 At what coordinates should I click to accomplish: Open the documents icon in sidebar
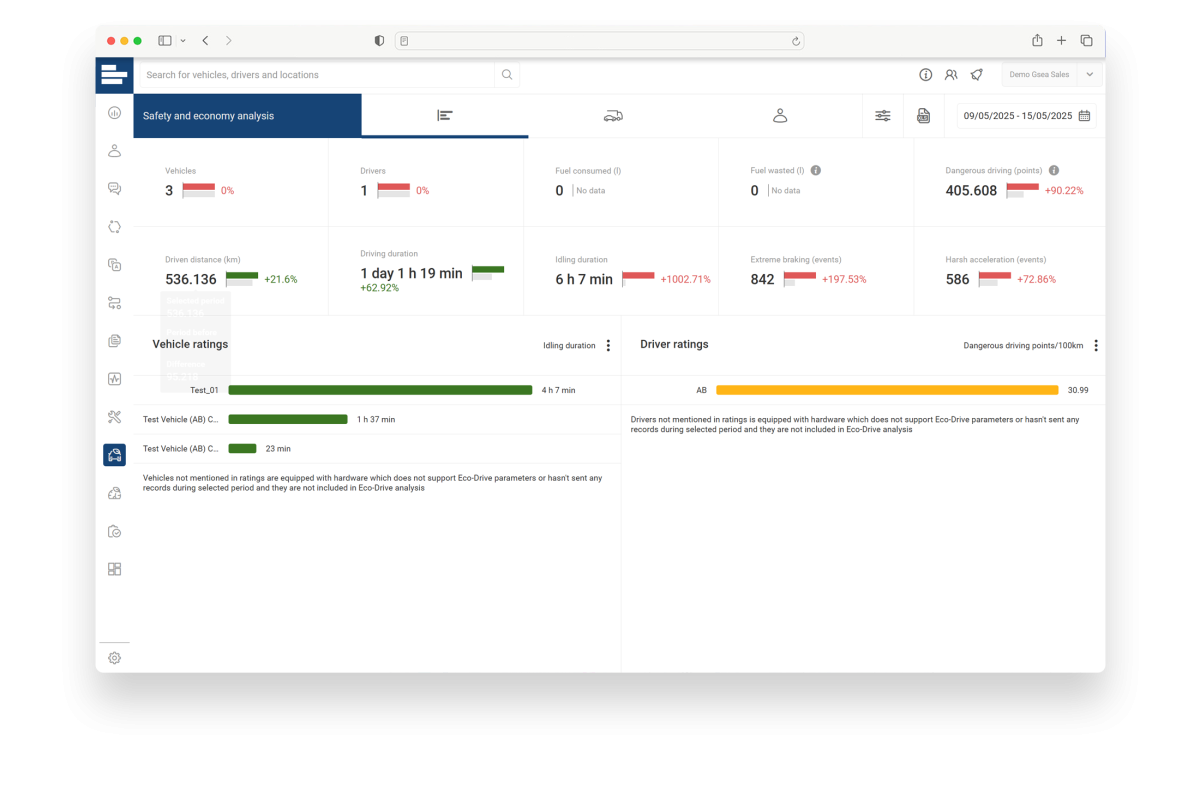click(x=114, y=341)
